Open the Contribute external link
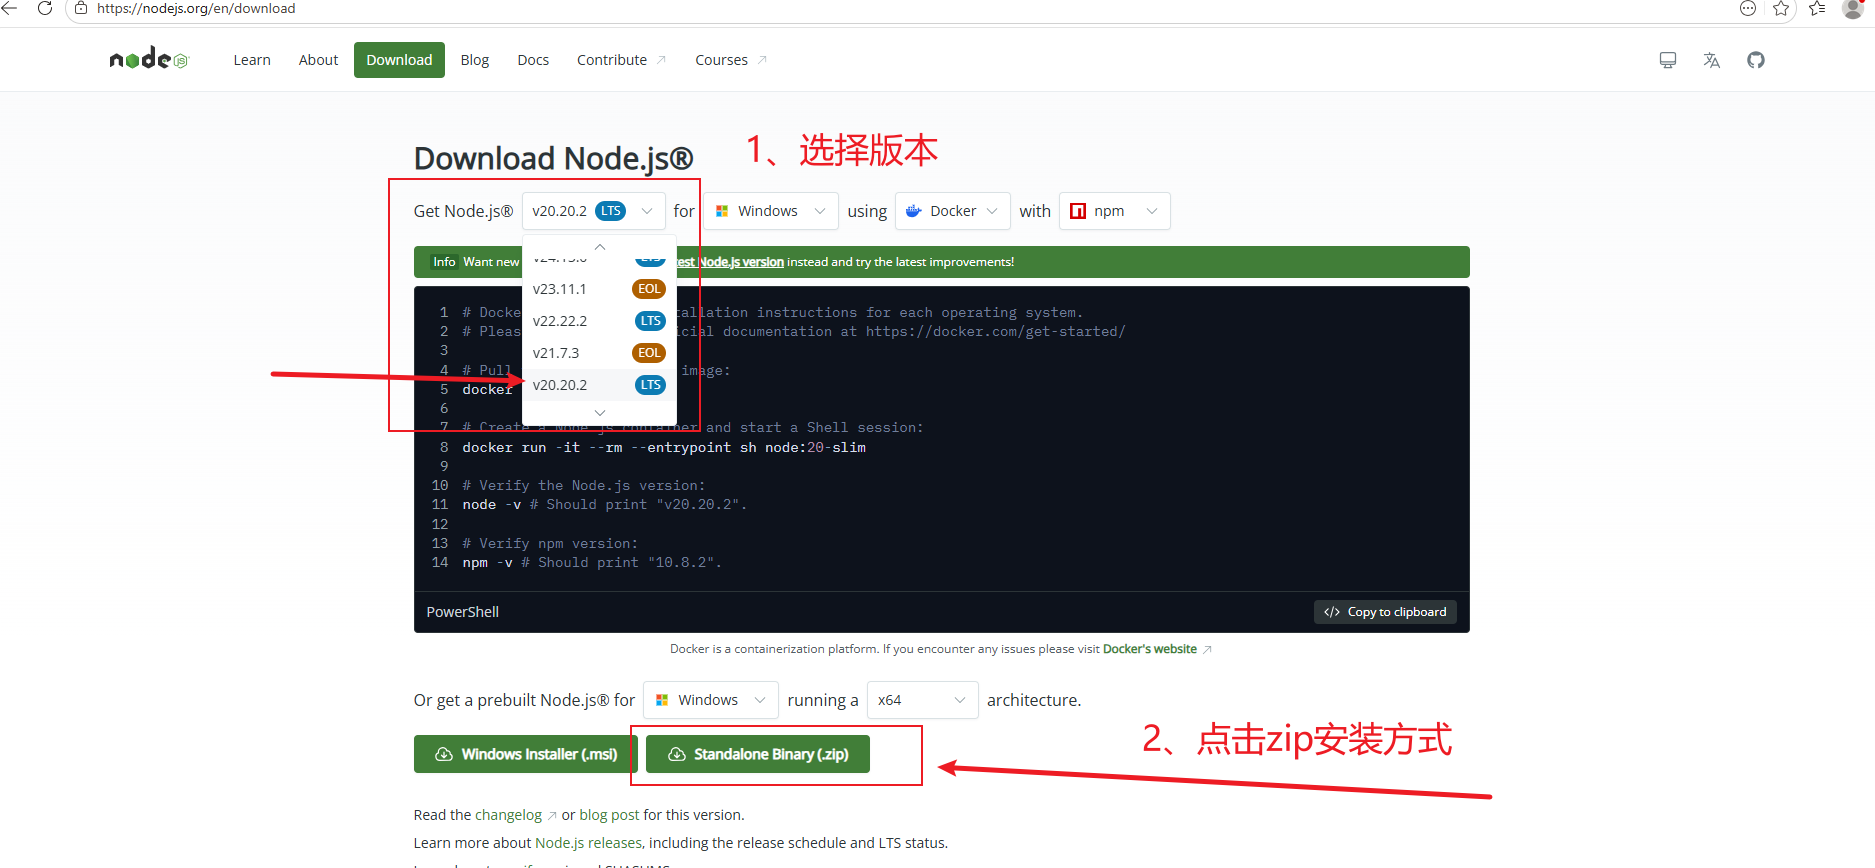This screenshot has width=1875, height=868. click(621, 60)
